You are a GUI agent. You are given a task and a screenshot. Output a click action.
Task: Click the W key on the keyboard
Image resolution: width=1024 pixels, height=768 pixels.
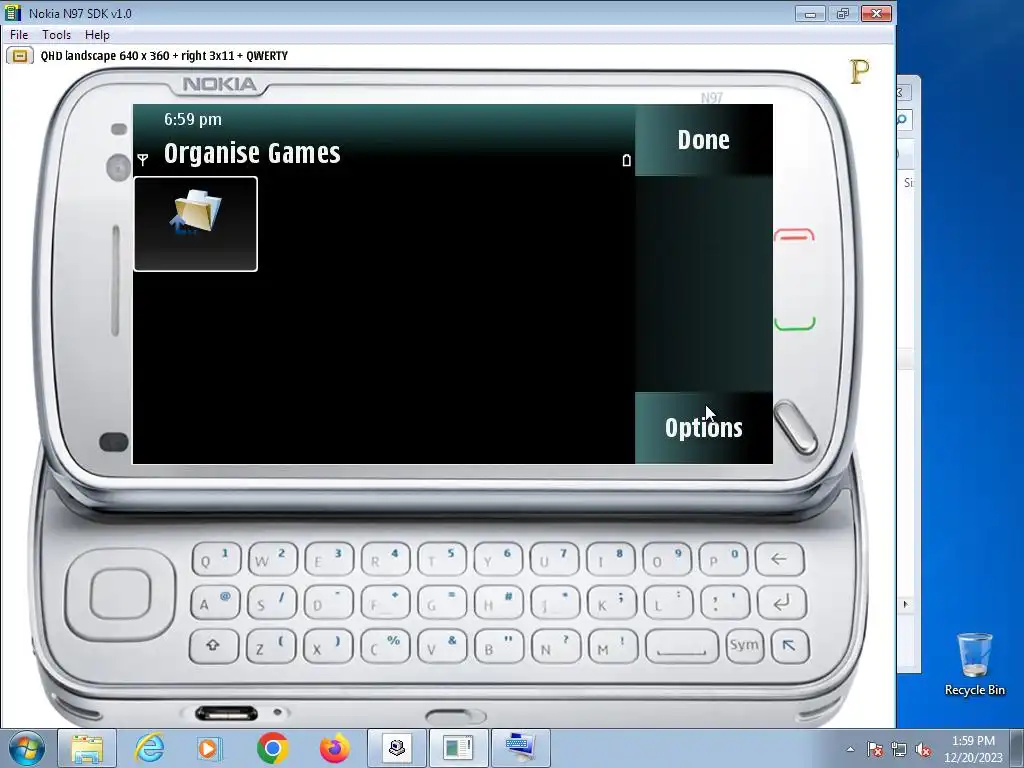[x=272, y=559]
